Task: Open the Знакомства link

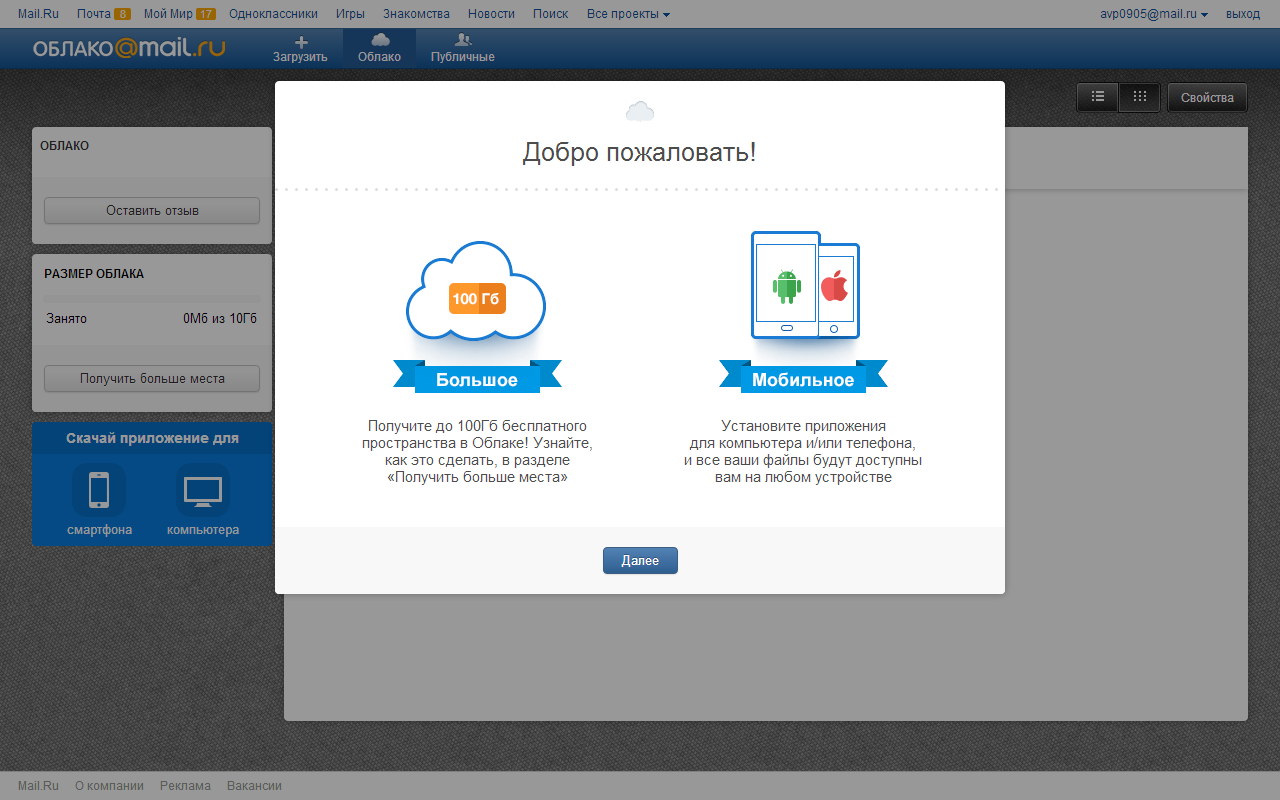Action: [x=416, y=14]
